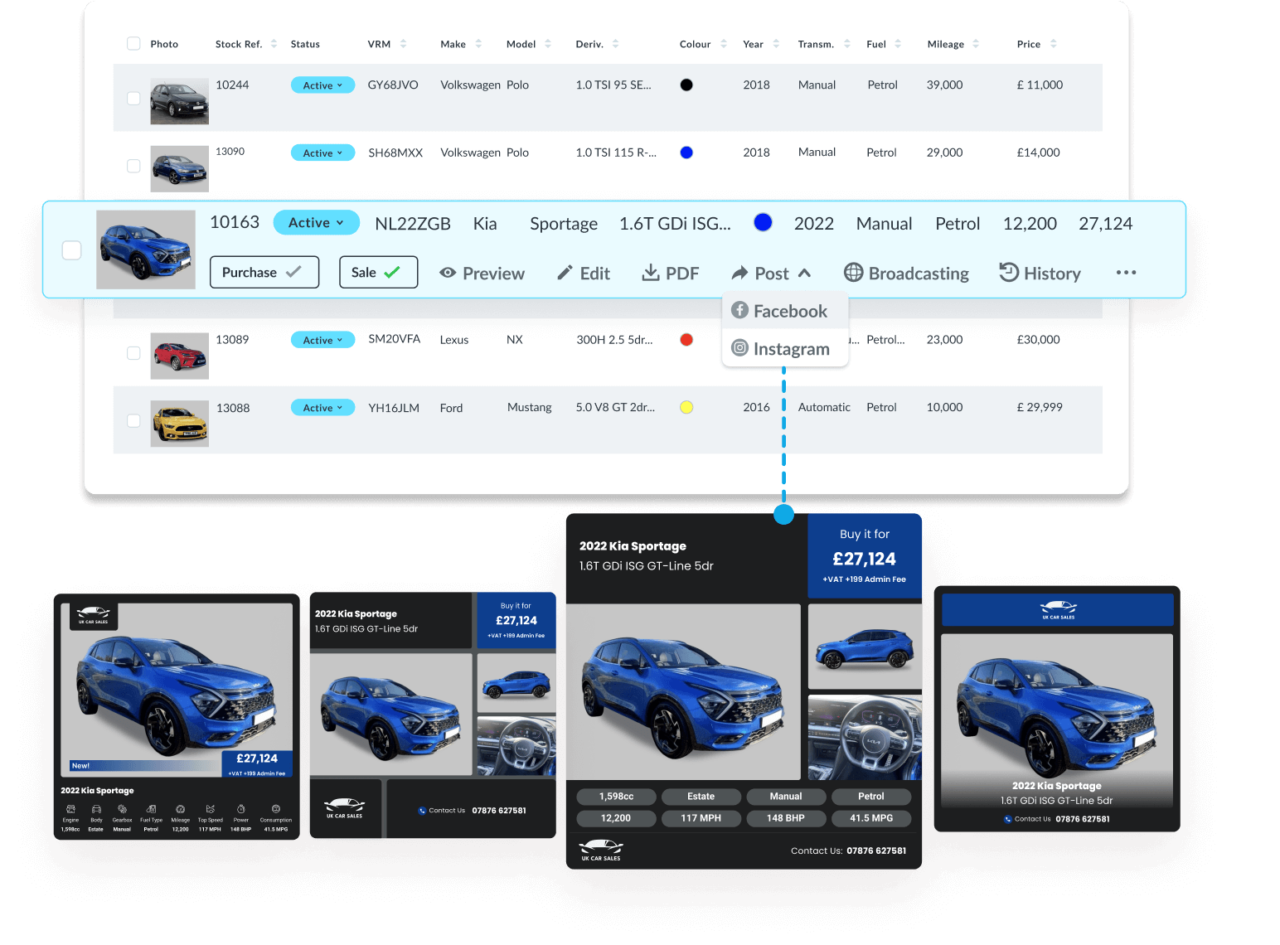Click the PDF download icon
Image resolution: width=1280 pixels, height=945 pixels.
(650, 273)
